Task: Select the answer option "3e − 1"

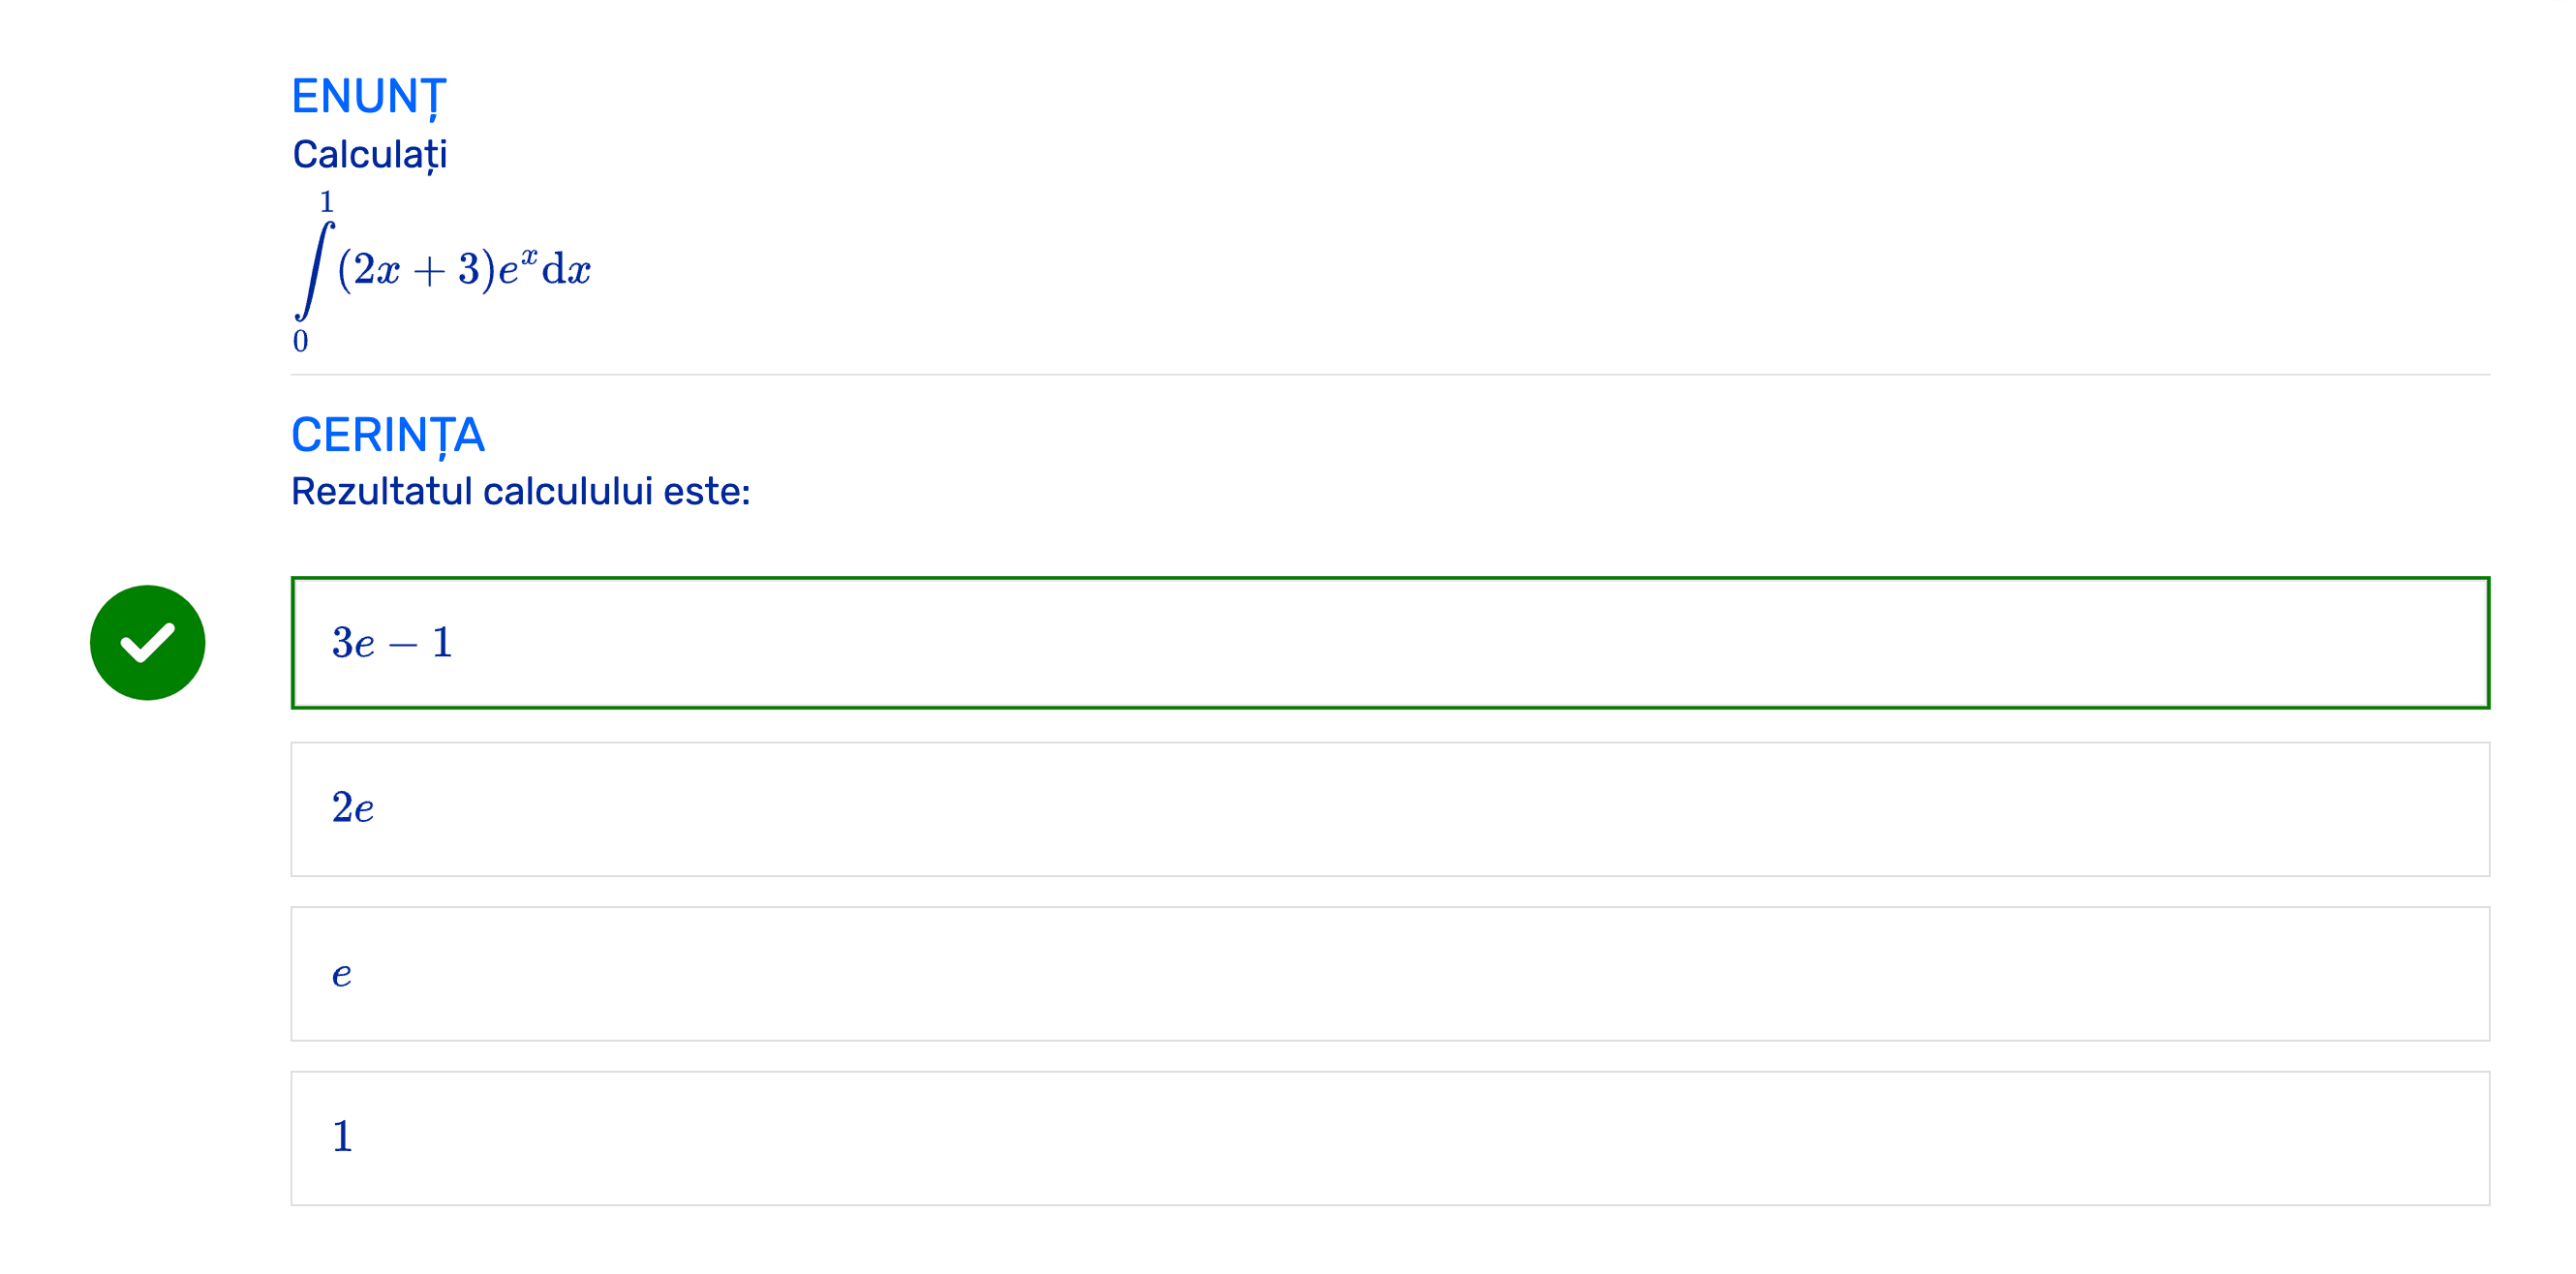Action: (1389, 642)
